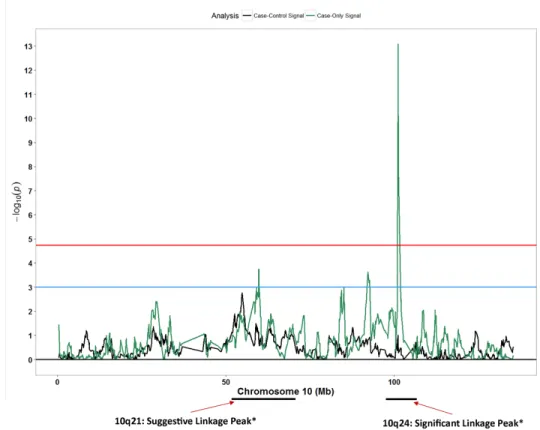
Task: Click the blue suggestive threshold line
Action: click(x=286, y=287)
